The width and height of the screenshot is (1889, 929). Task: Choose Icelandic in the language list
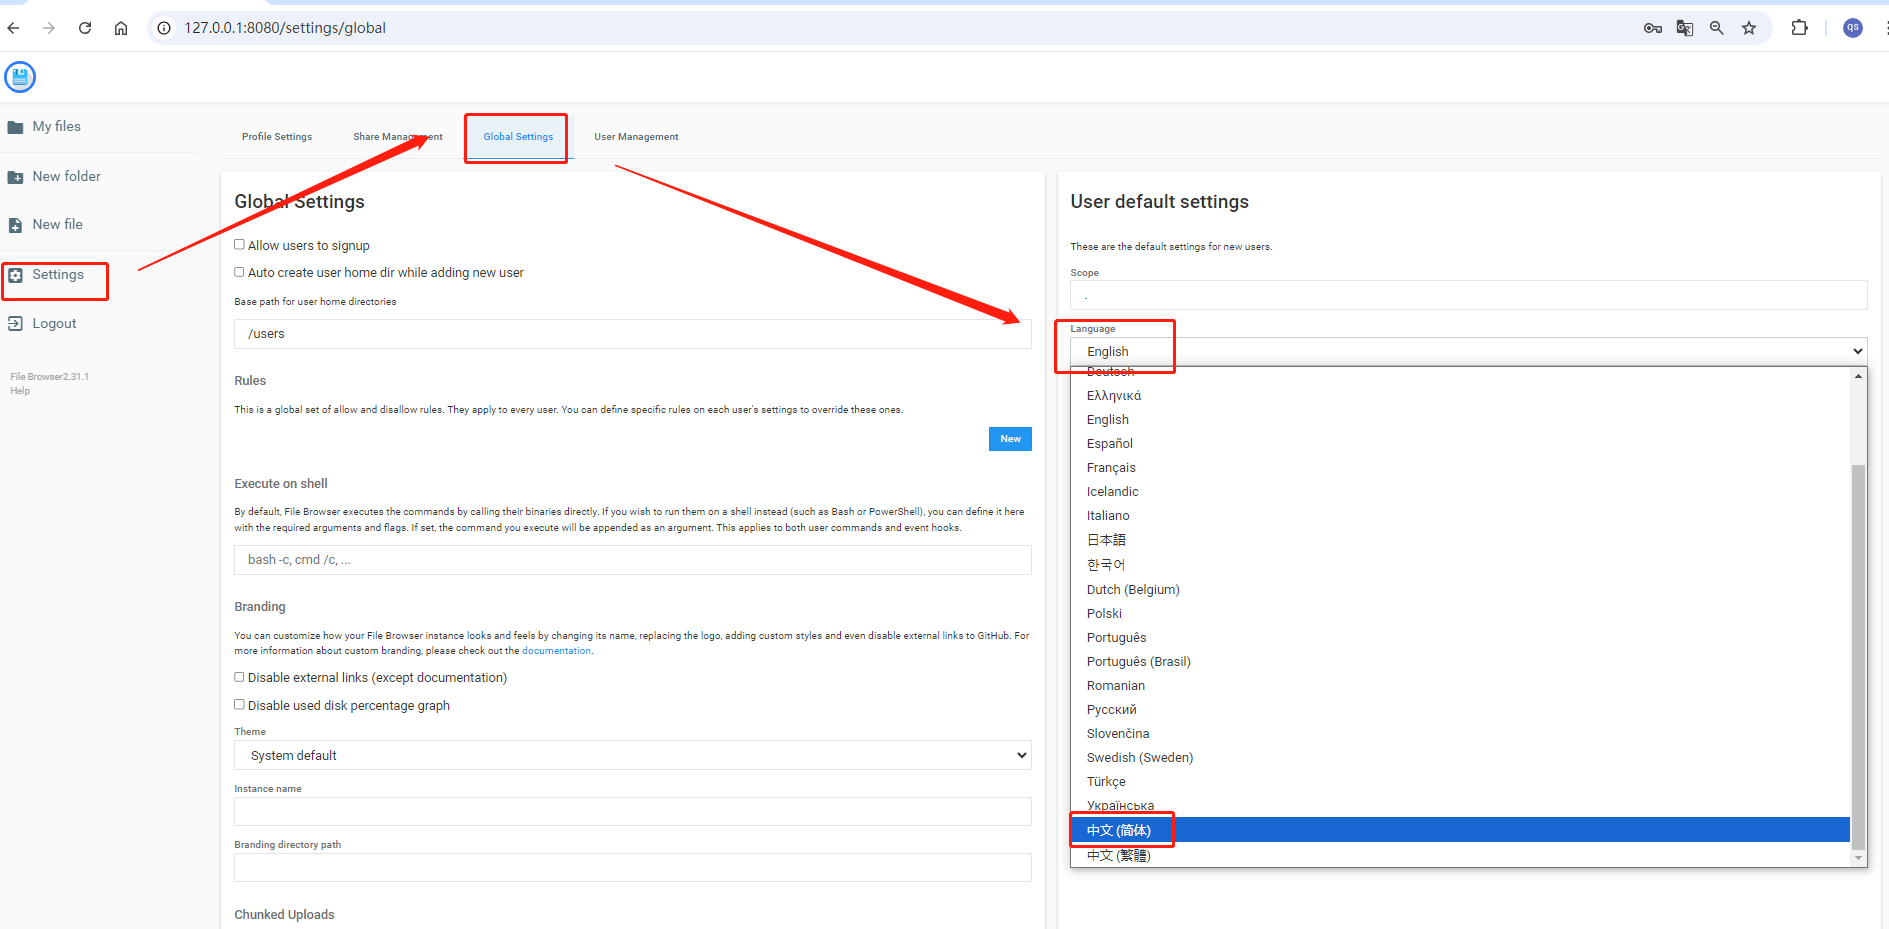pos(1460,492)
